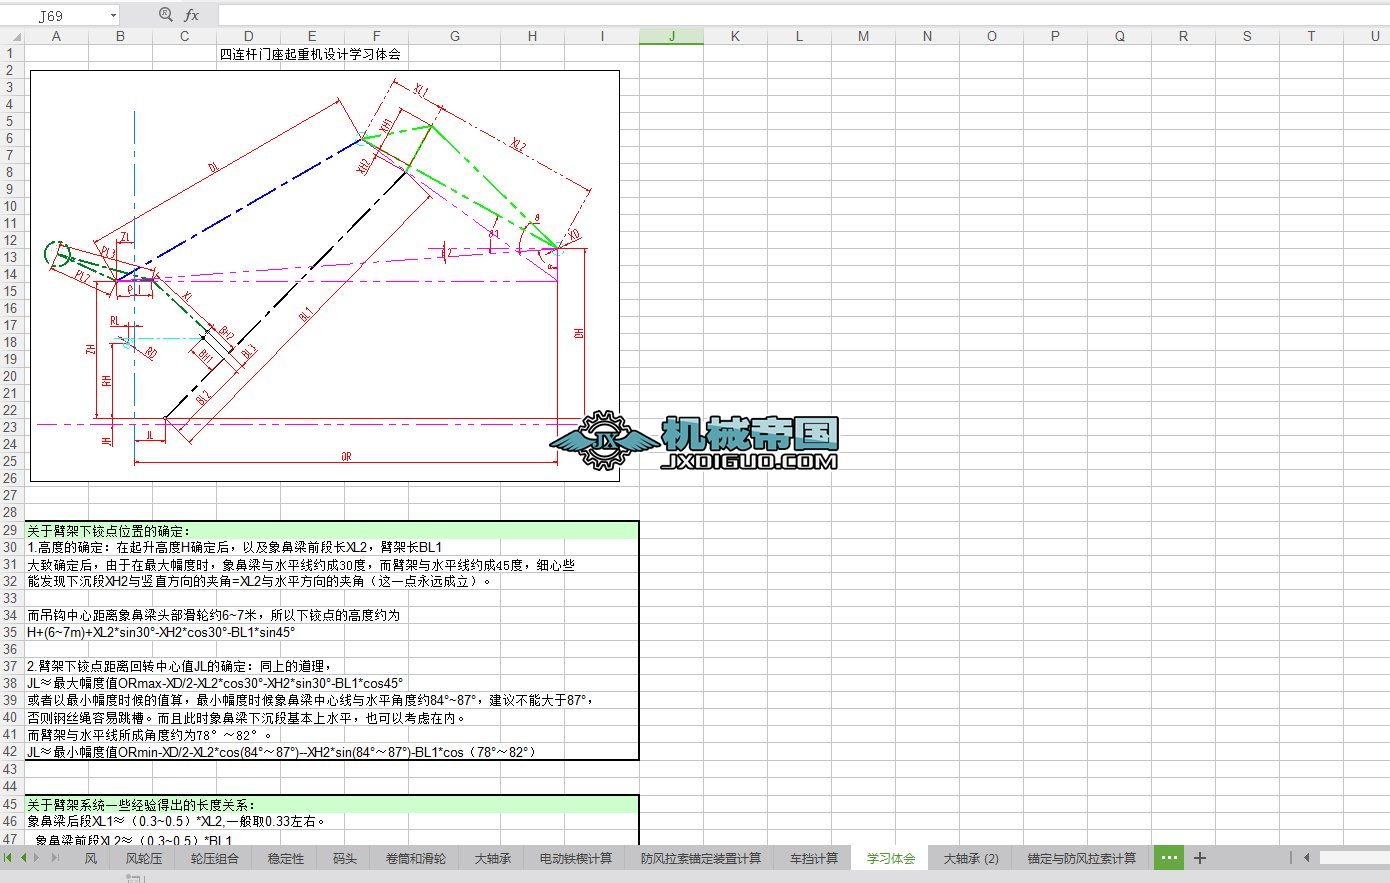
Task: Switch to the 车挡计算 sheet tab
Action: click(814, 858)
